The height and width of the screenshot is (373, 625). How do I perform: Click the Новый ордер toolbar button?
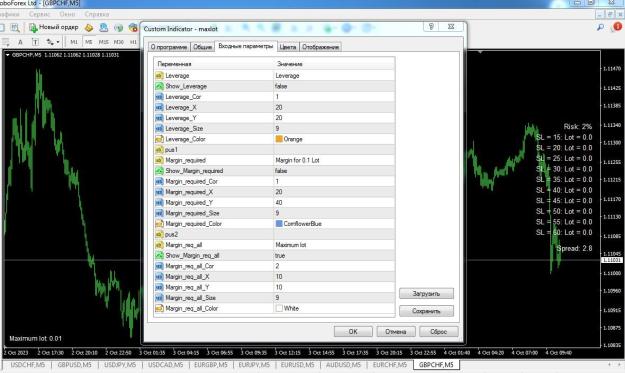tap(53, 27)
